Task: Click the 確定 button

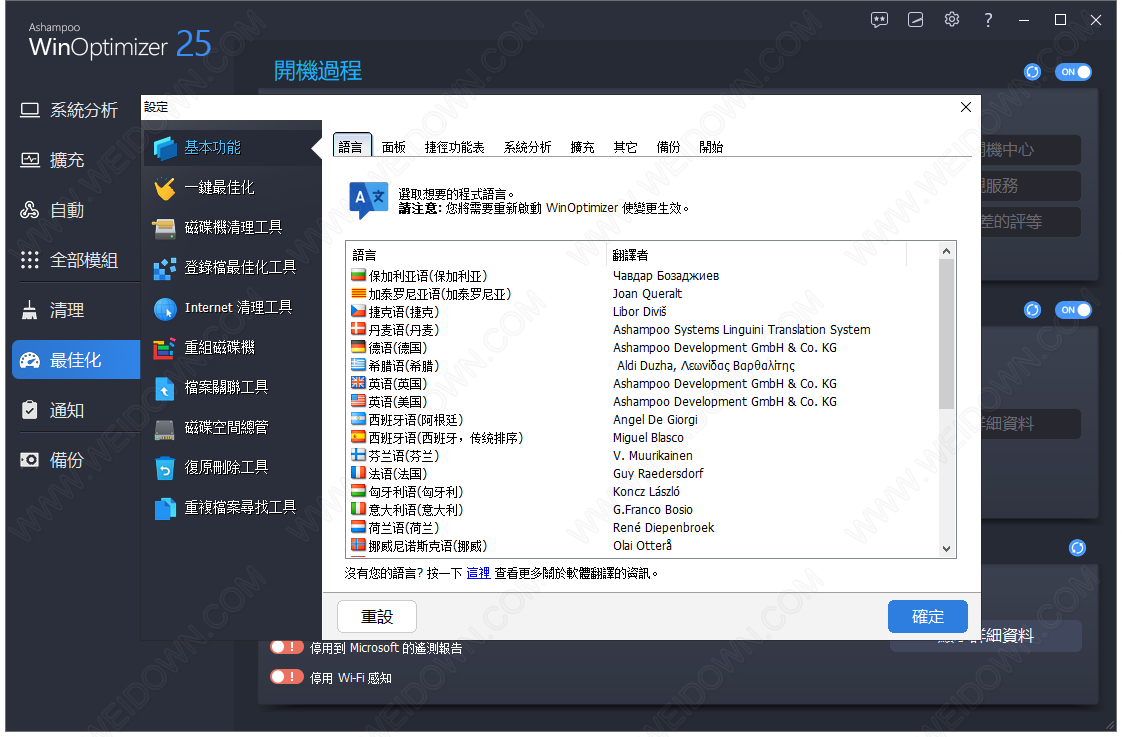Action: click(x=927, y=617)
